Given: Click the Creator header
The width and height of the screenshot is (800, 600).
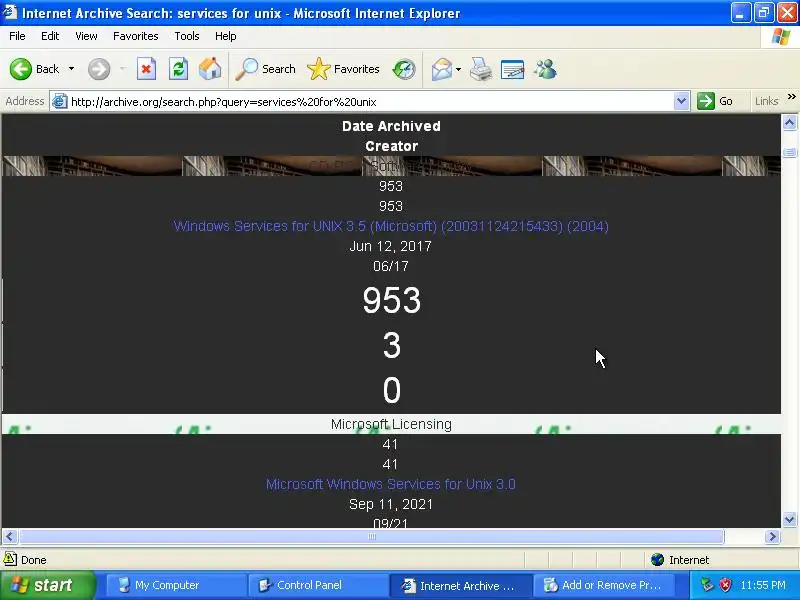Looking at the screenshot, I should [391, 146].
